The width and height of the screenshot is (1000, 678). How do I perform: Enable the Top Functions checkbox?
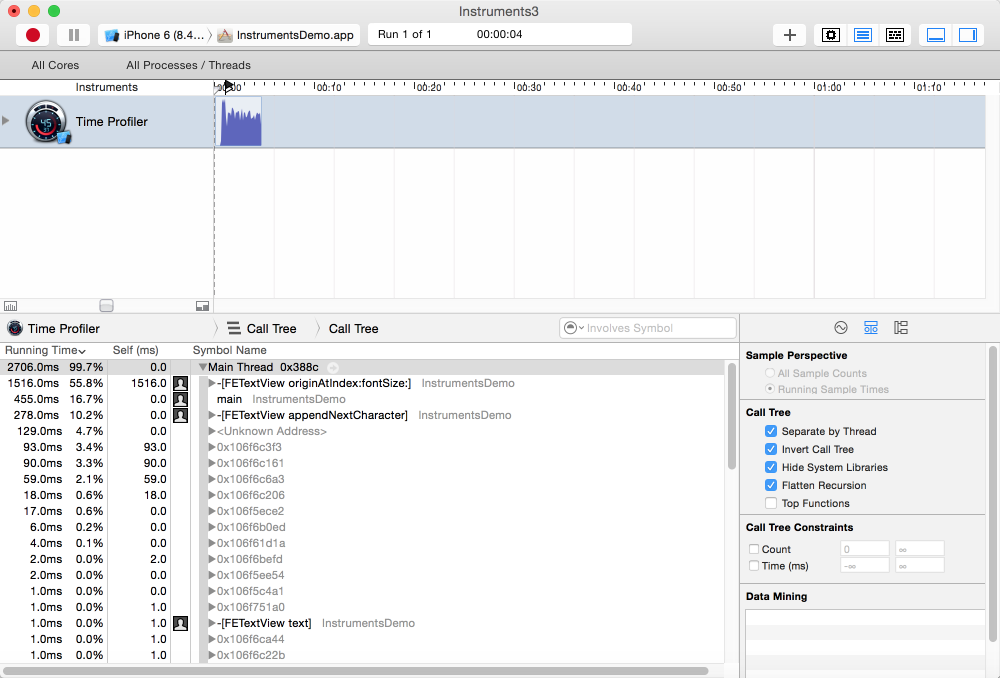click(771, 503)
